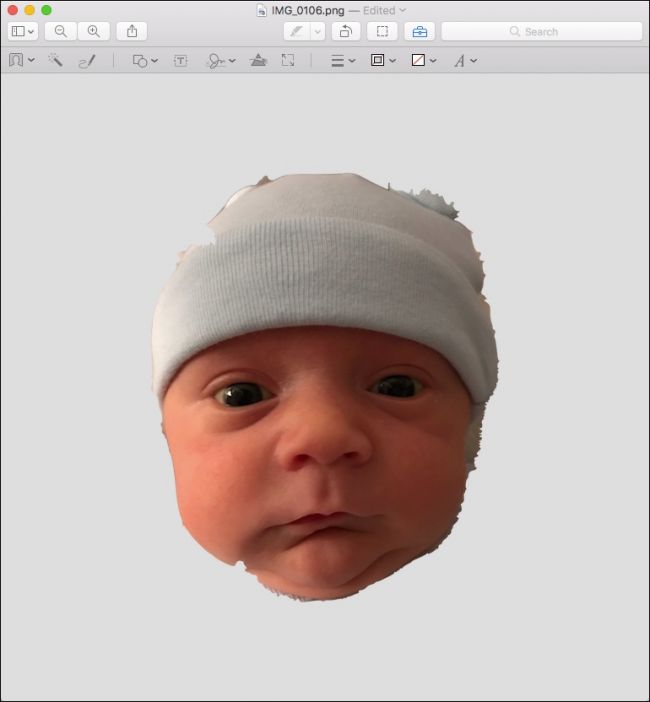Select the highlight pen tool
Image resolution: width=650 pixels, height=702 pixels.
297,31
